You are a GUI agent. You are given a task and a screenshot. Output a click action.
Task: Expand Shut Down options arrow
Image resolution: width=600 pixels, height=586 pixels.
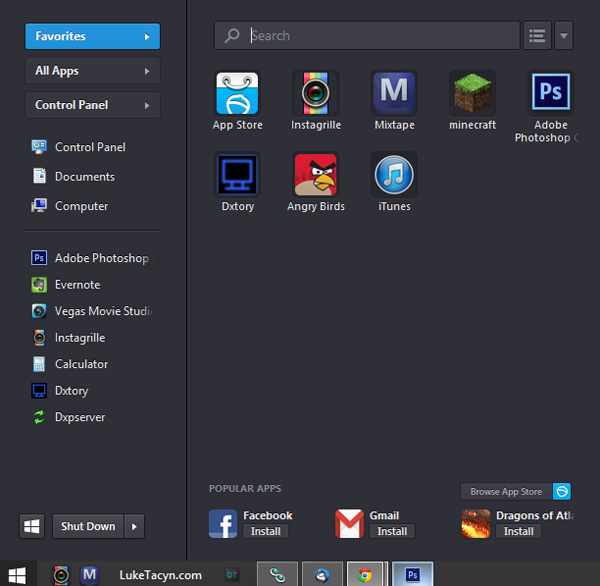(x=134, y=526)
